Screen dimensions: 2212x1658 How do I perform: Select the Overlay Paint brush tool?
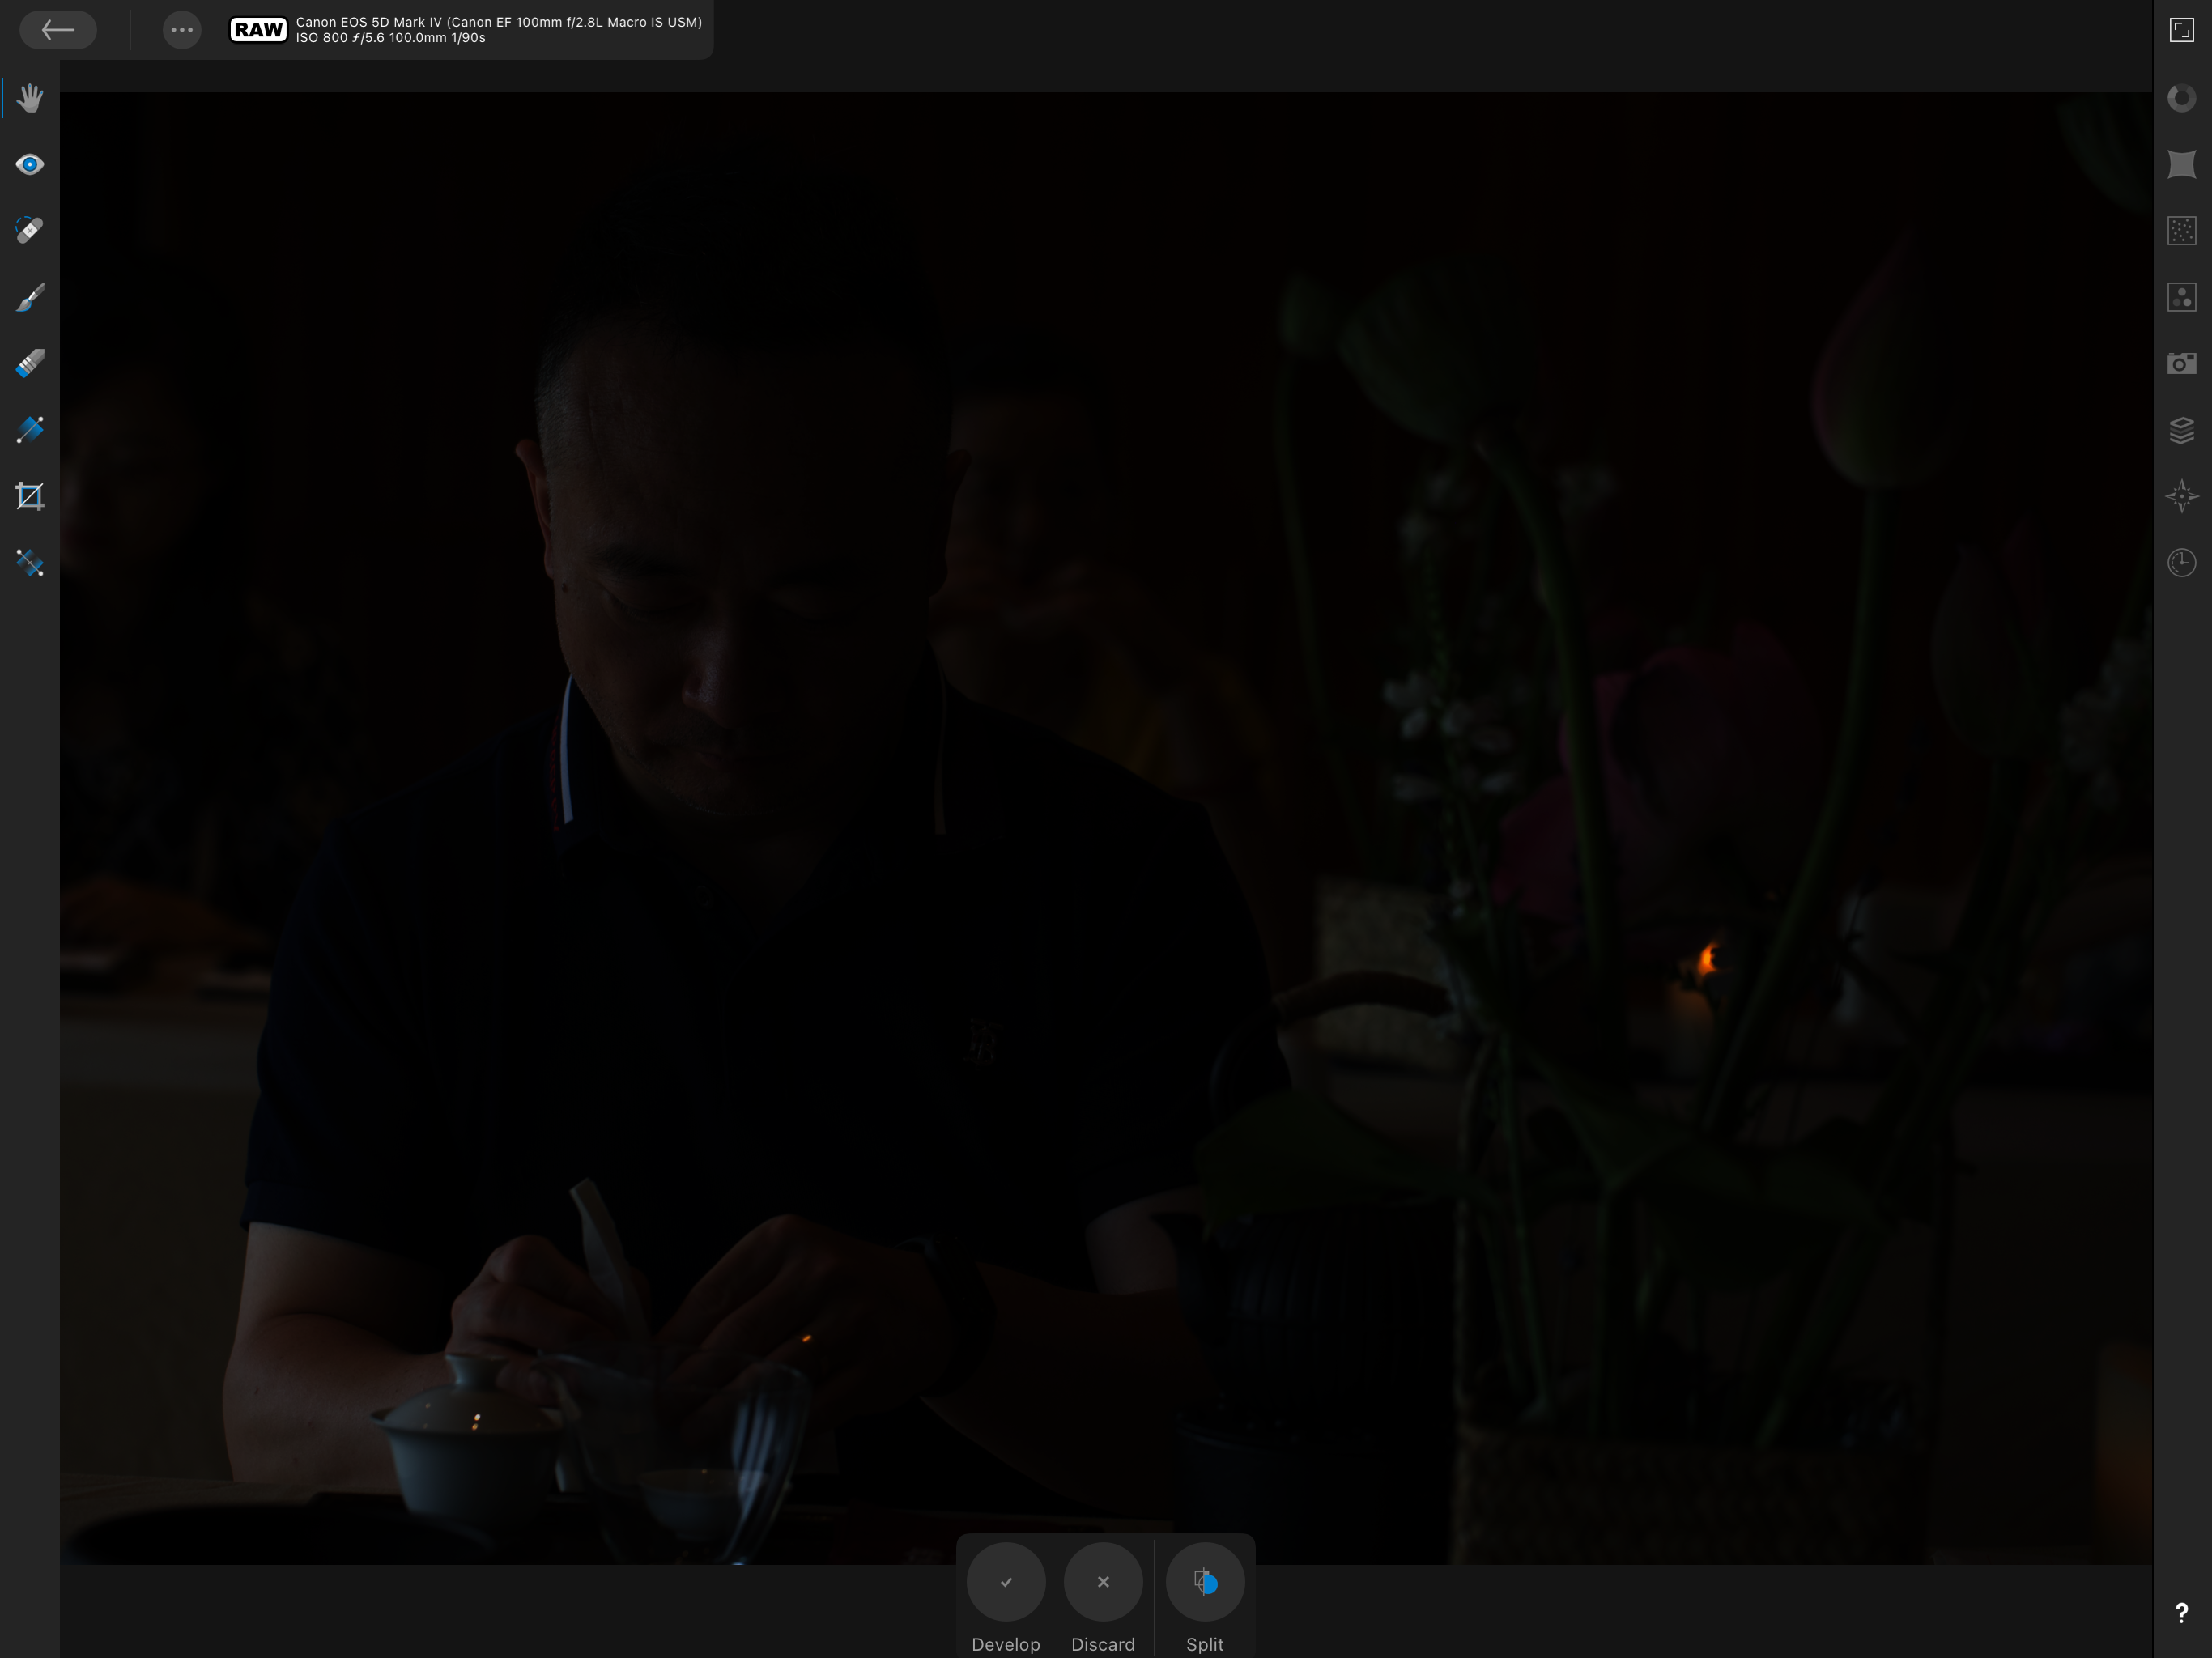point(30,297)
